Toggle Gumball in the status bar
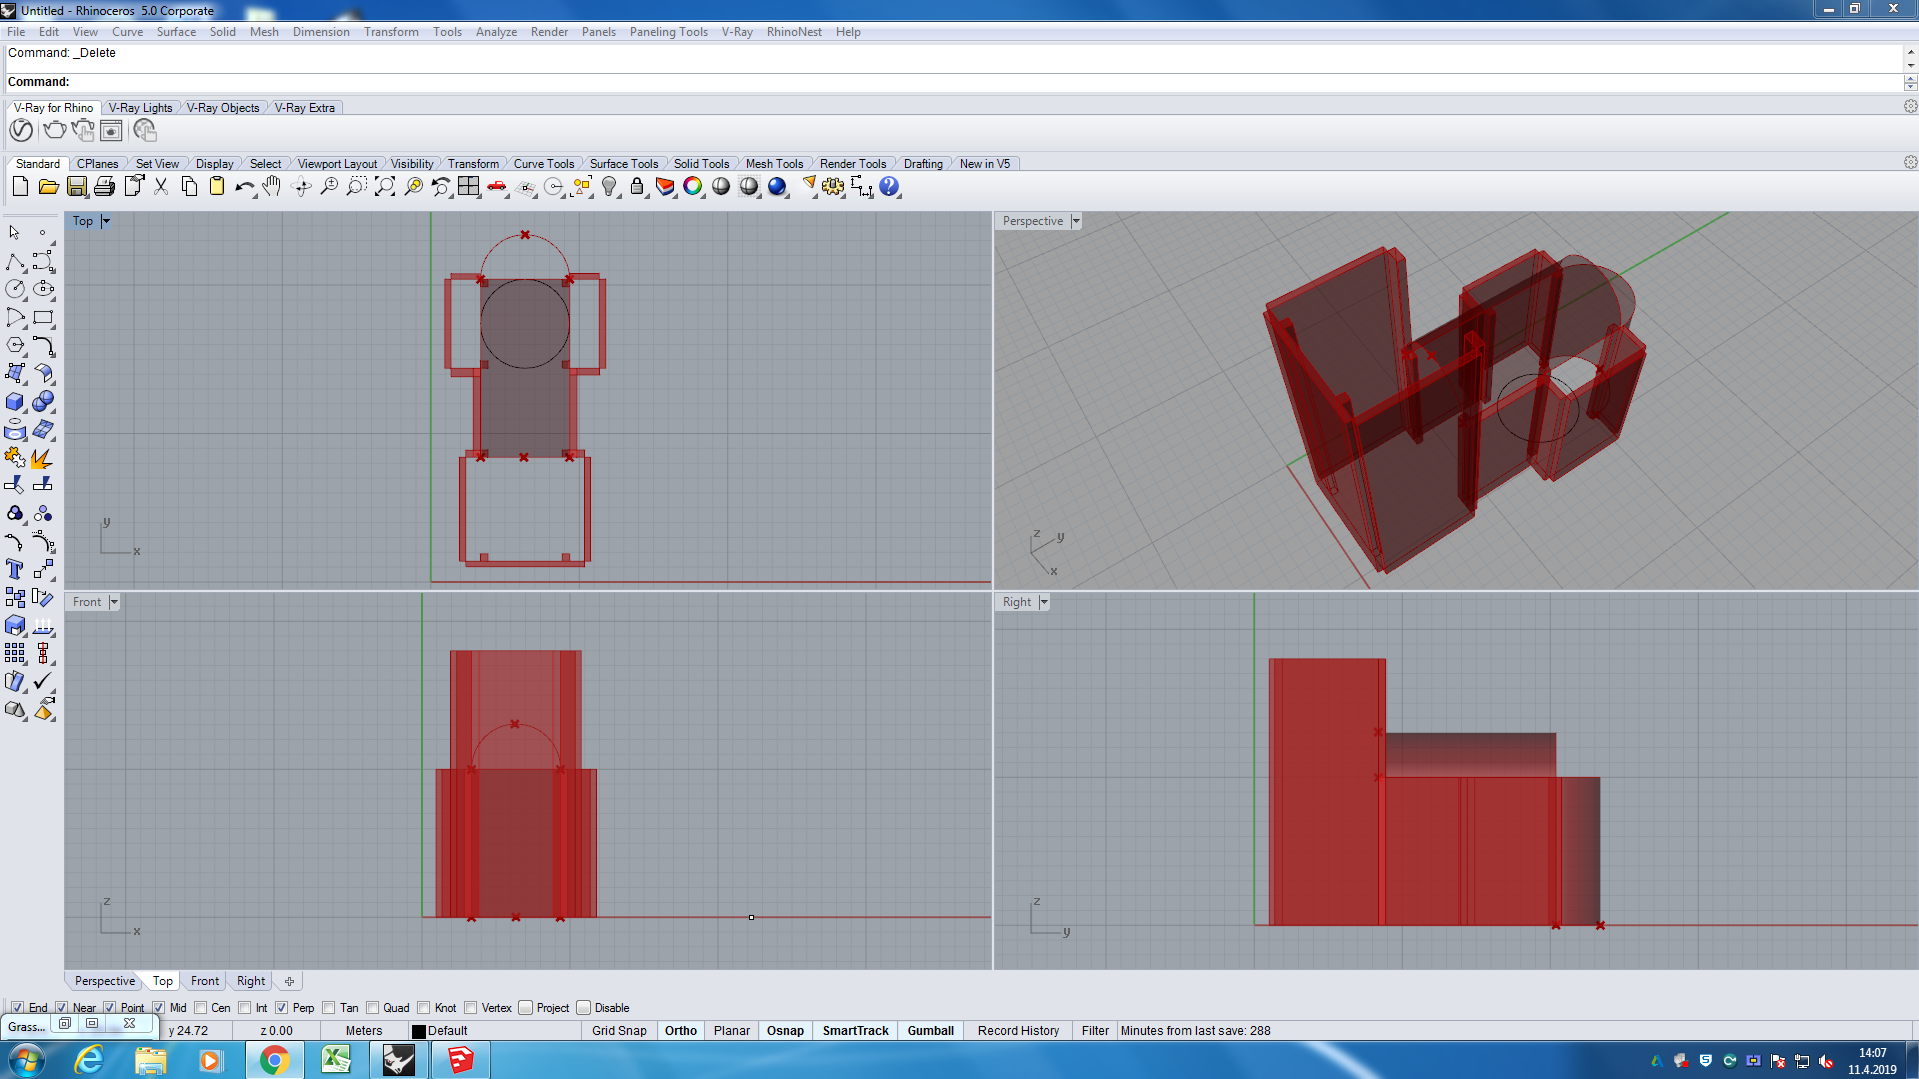The image size is (1919, 1079). point(931,1031)
